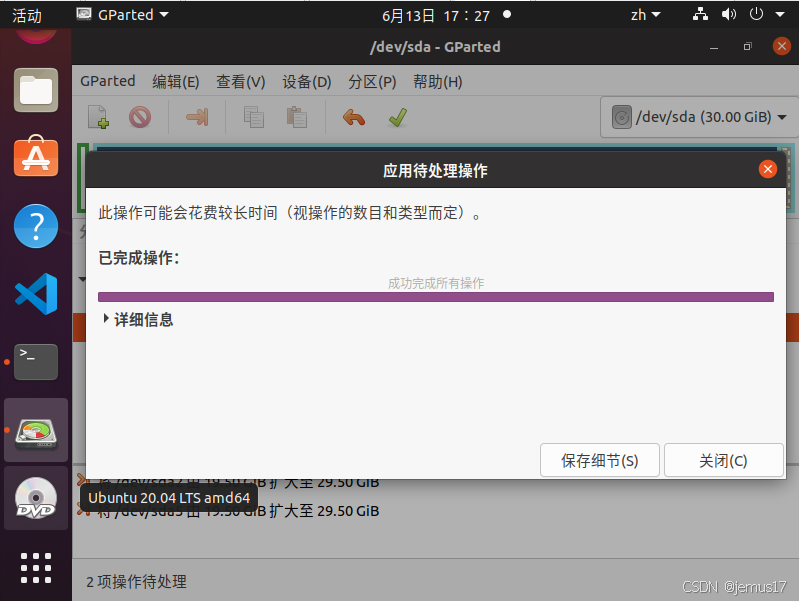Click the network icon in top bar
Viewport: 799px width, 601px height.
click(700, 14)
